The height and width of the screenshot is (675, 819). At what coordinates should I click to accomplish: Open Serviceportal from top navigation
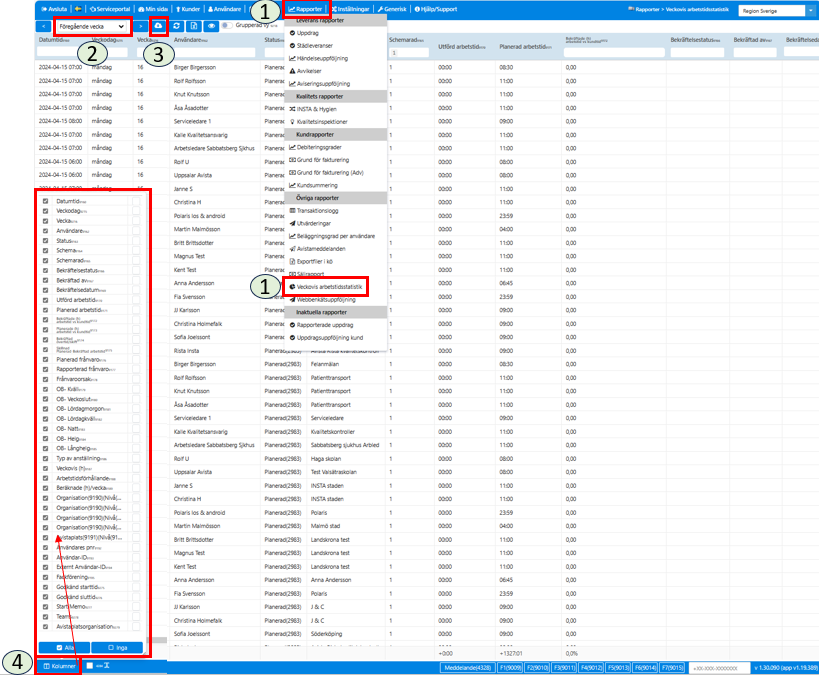click(110, 9)
